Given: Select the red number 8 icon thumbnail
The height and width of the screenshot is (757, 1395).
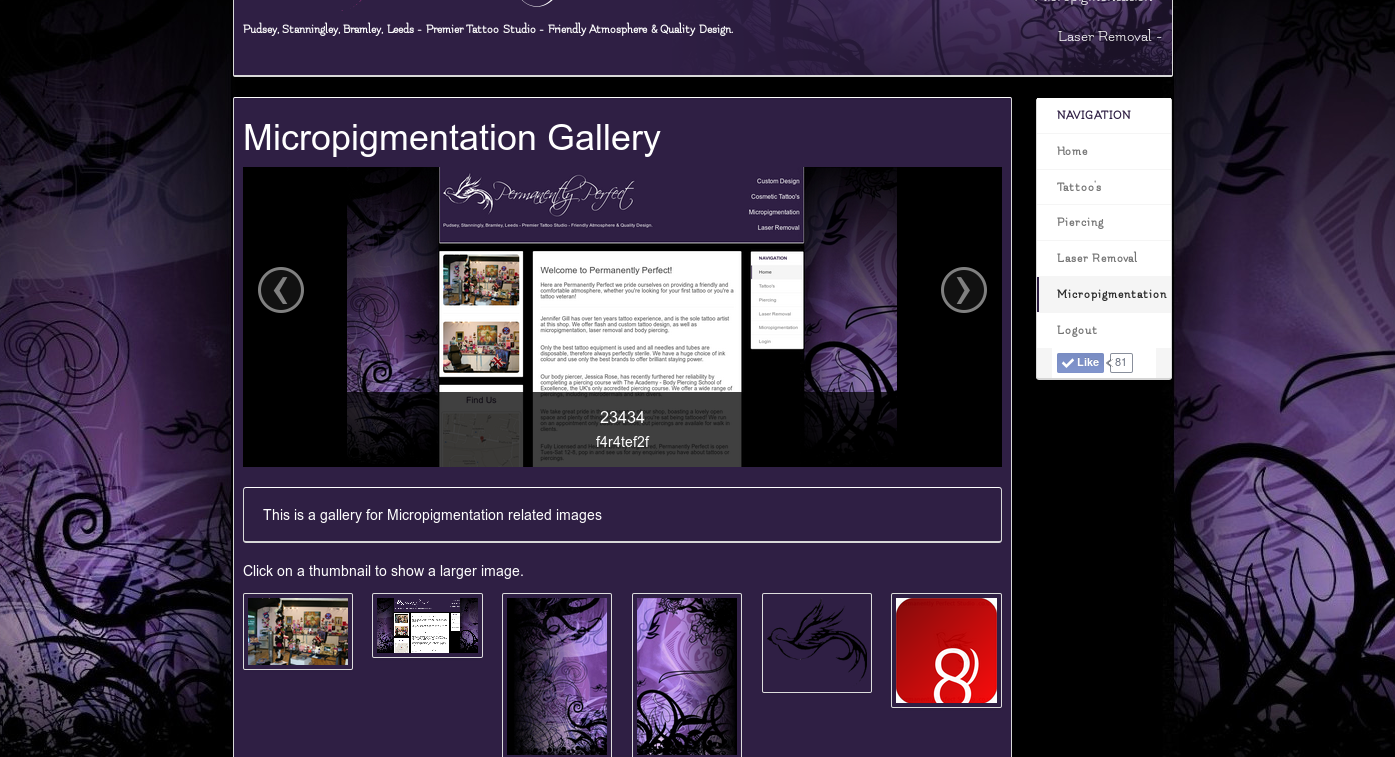Looking at the screenshot, I should tap(946, 650).
